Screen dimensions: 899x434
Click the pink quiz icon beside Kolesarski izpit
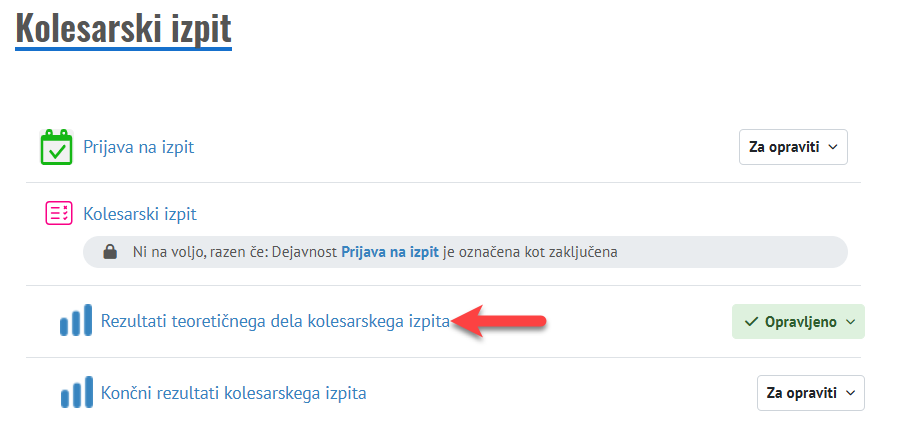coord(58,213)
